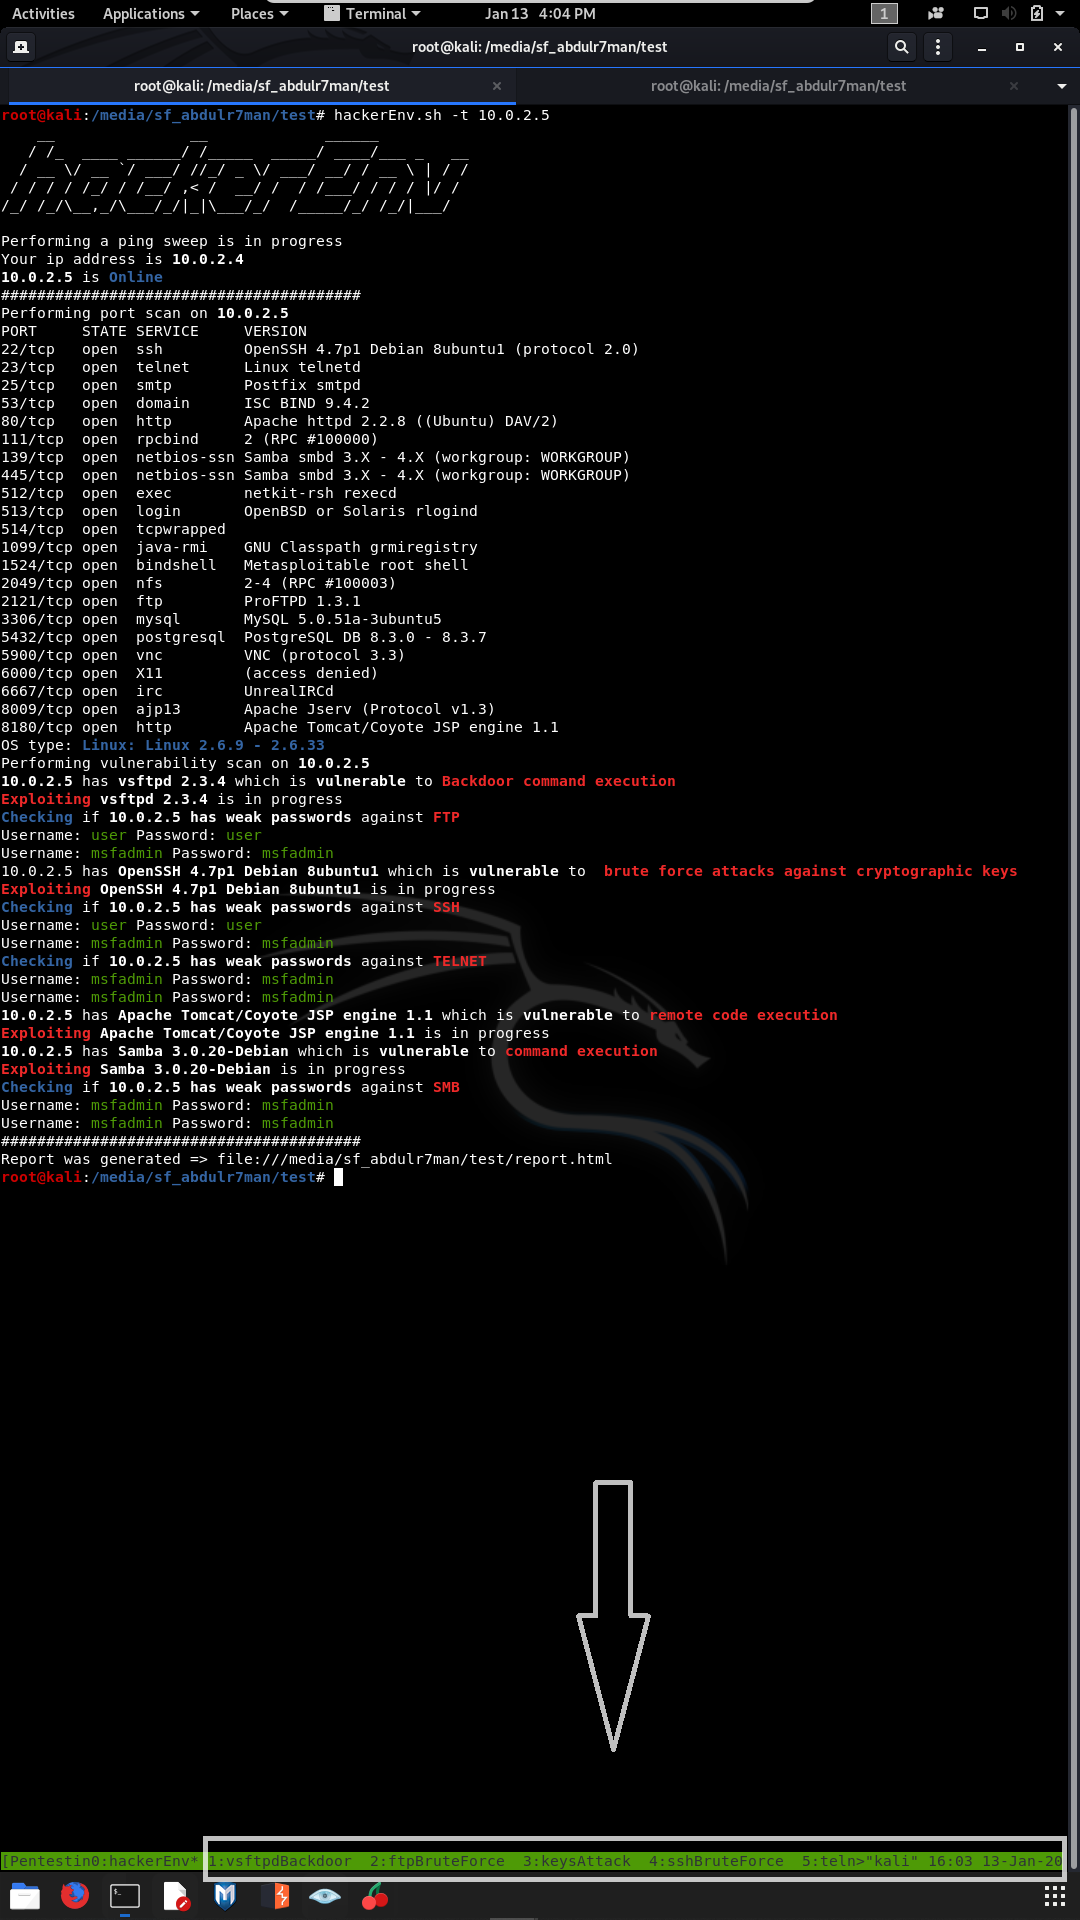Screen dimensions: 1080x1920
Task: Open terminal search with magnifier icon
Action: 901,47
